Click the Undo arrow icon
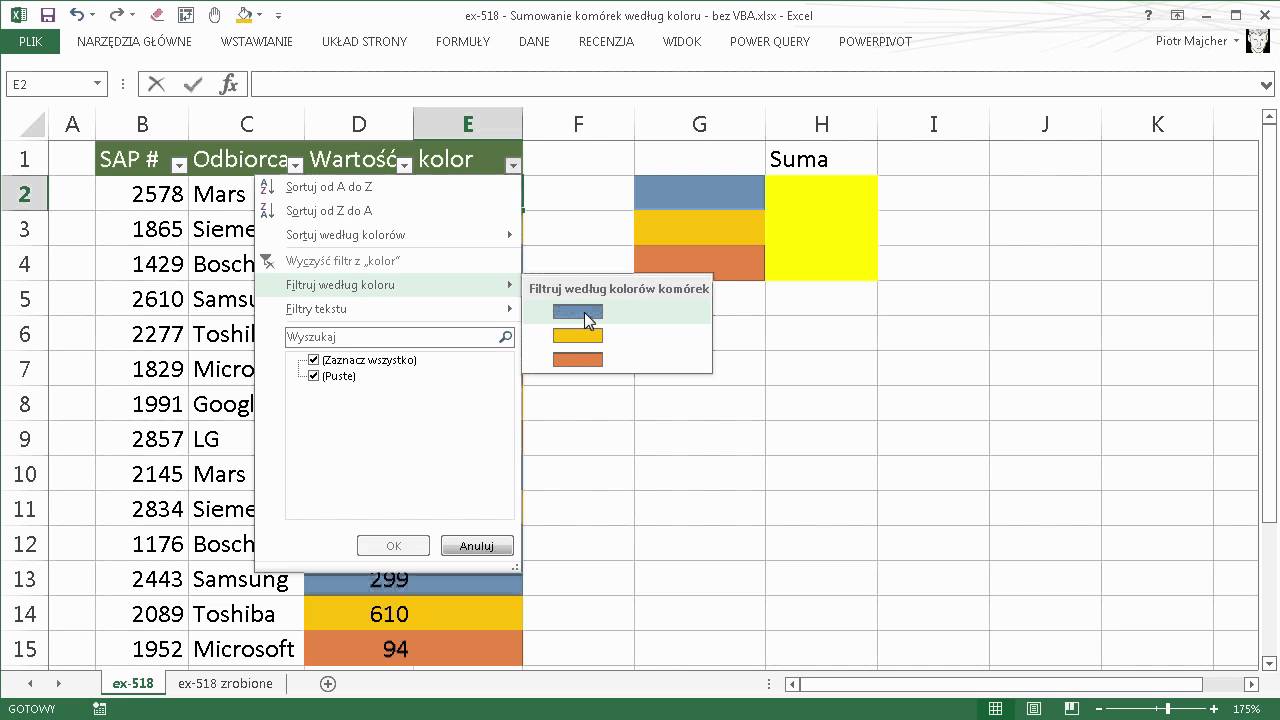Image resolution: width=1280 pixels, height=720 pixels. click(x=76, y=15)
